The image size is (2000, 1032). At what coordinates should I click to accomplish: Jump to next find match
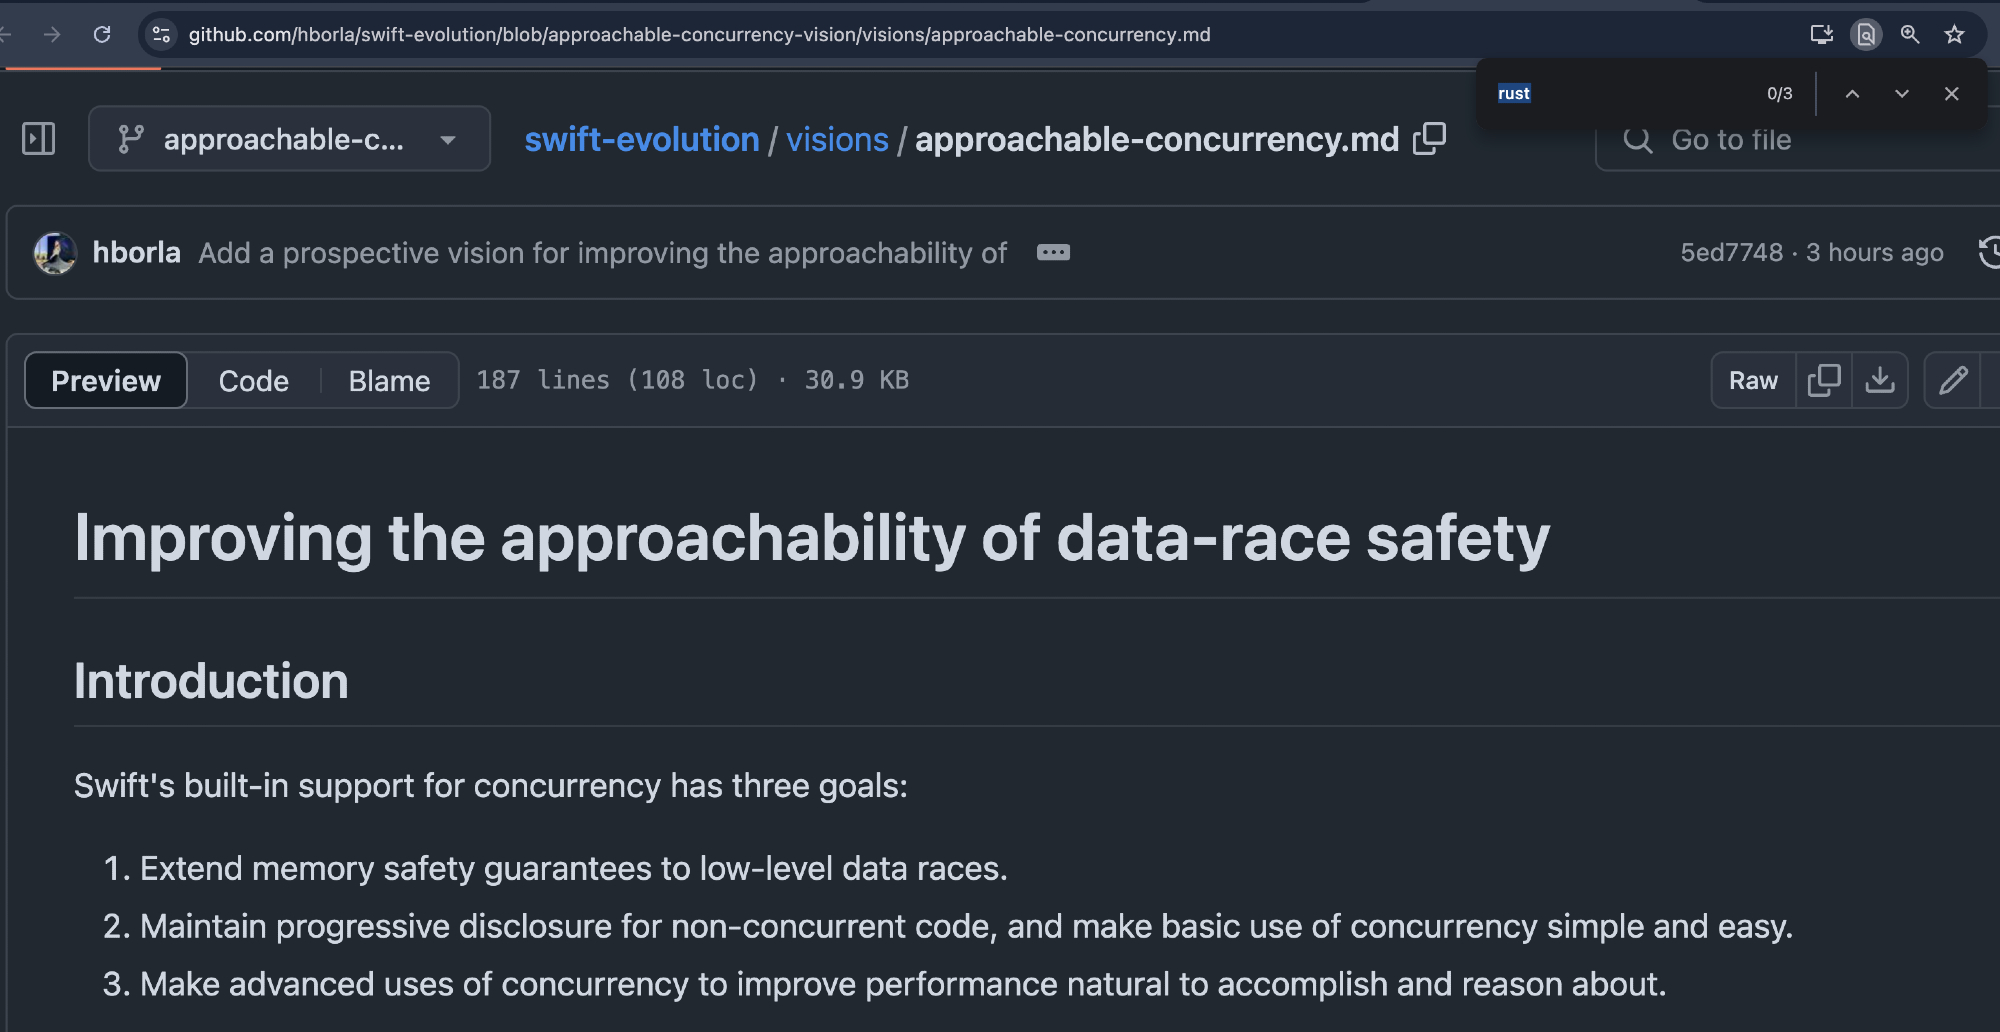coord(1902,94)
